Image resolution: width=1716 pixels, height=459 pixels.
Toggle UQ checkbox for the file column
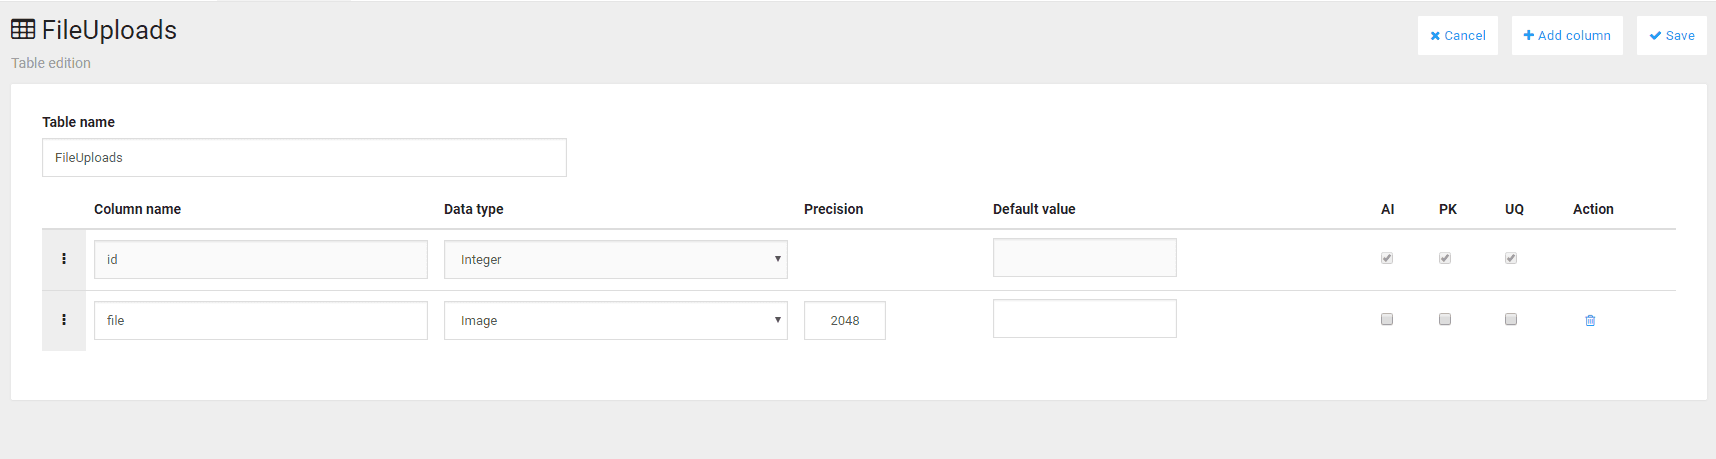[1511, 320]
